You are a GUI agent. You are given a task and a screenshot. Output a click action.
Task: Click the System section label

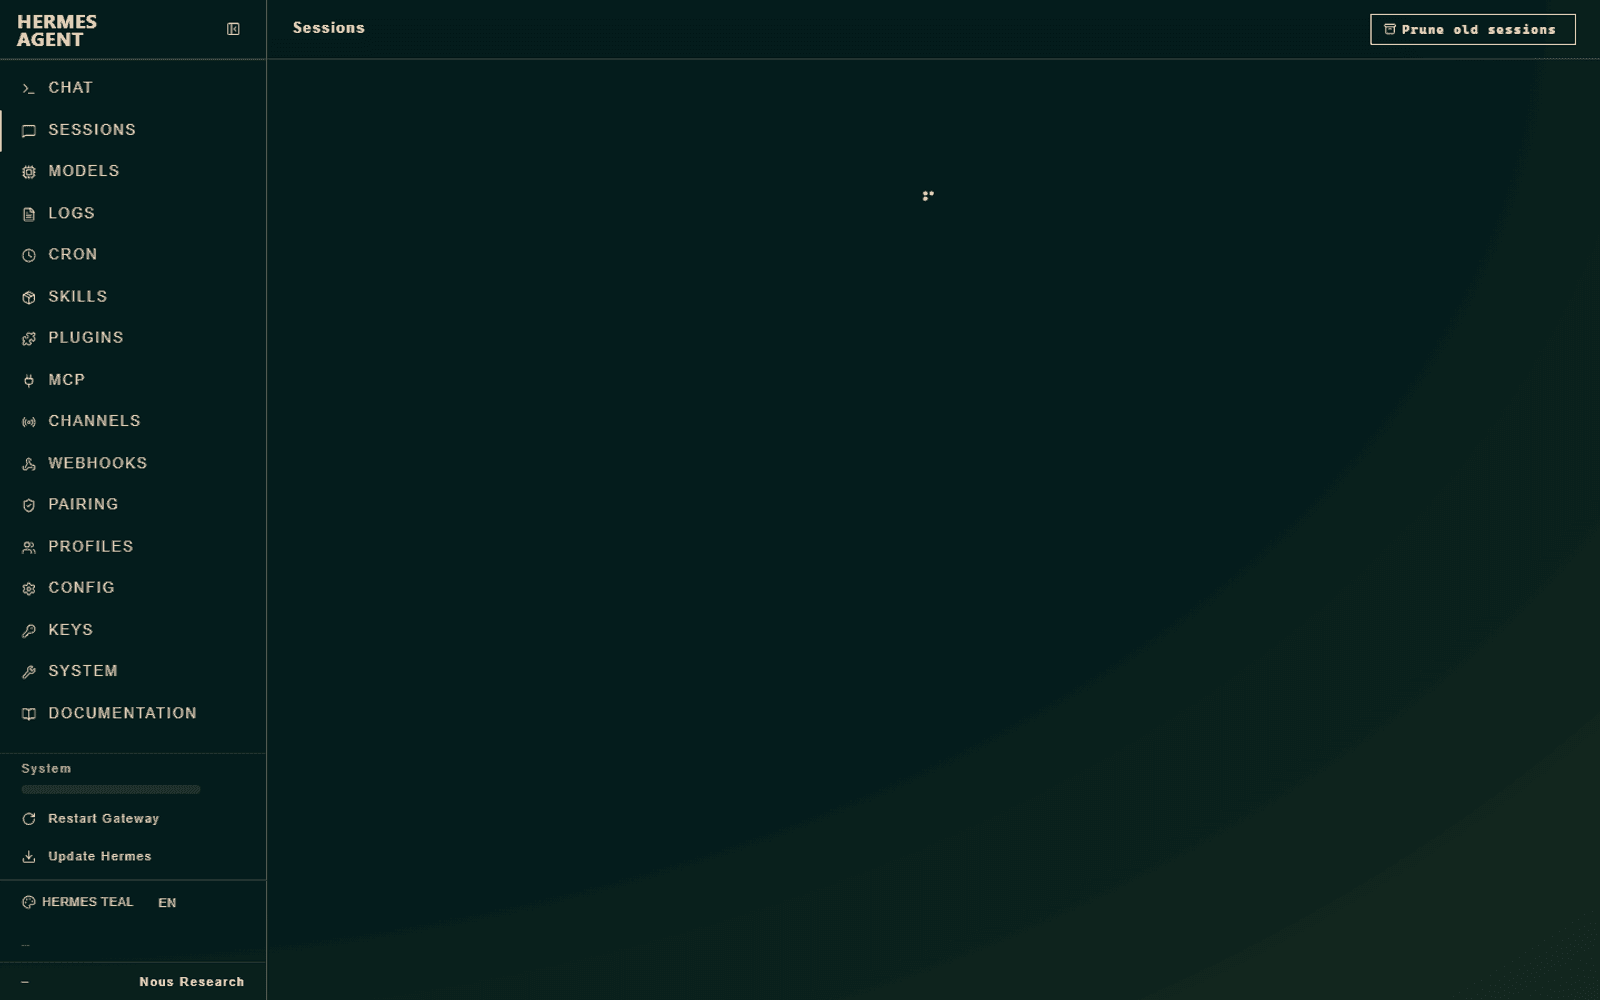coord(46,768)
